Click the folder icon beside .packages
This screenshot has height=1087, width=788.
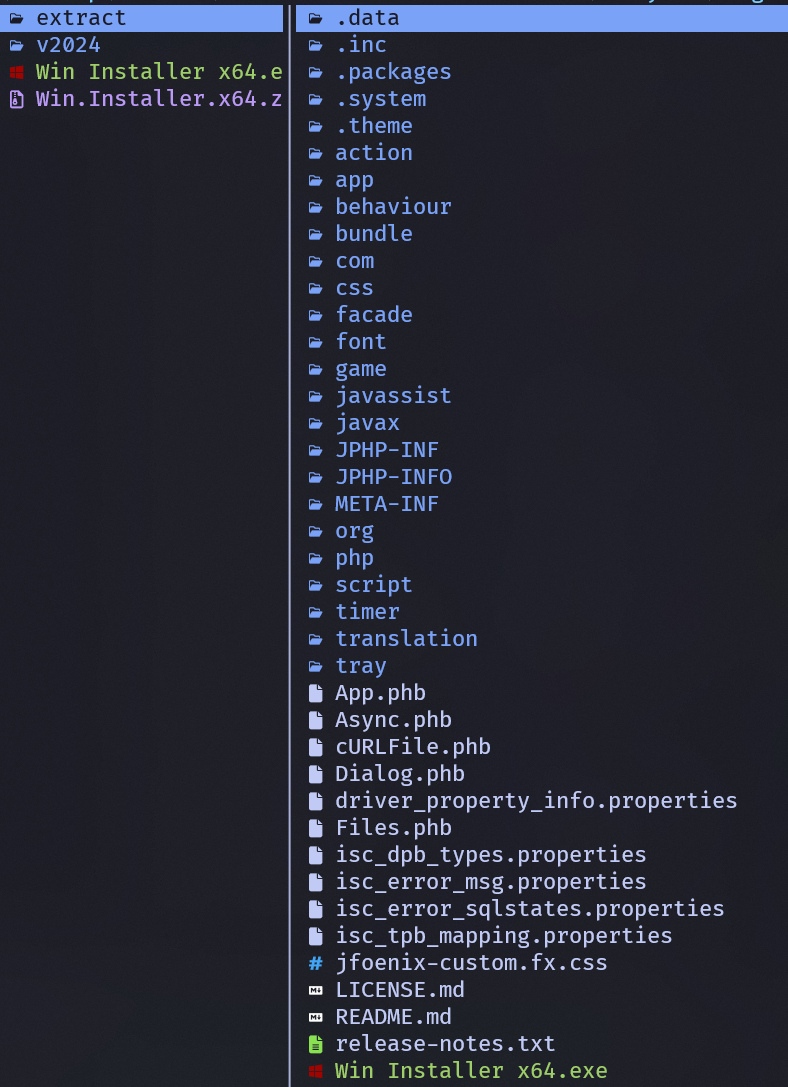(x=315, y=72)
